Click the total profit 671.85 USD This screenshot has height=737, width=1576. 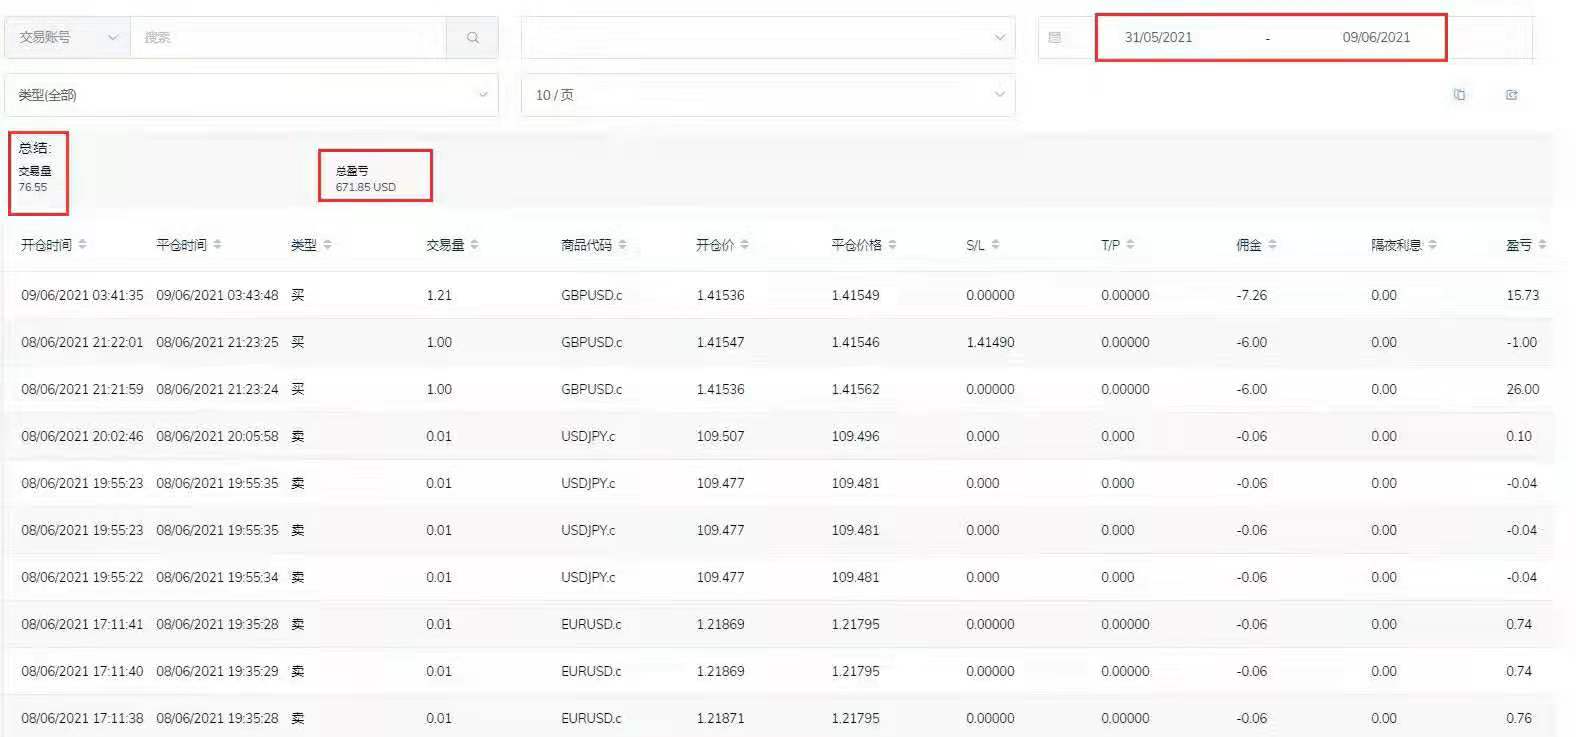pos(366,187)
